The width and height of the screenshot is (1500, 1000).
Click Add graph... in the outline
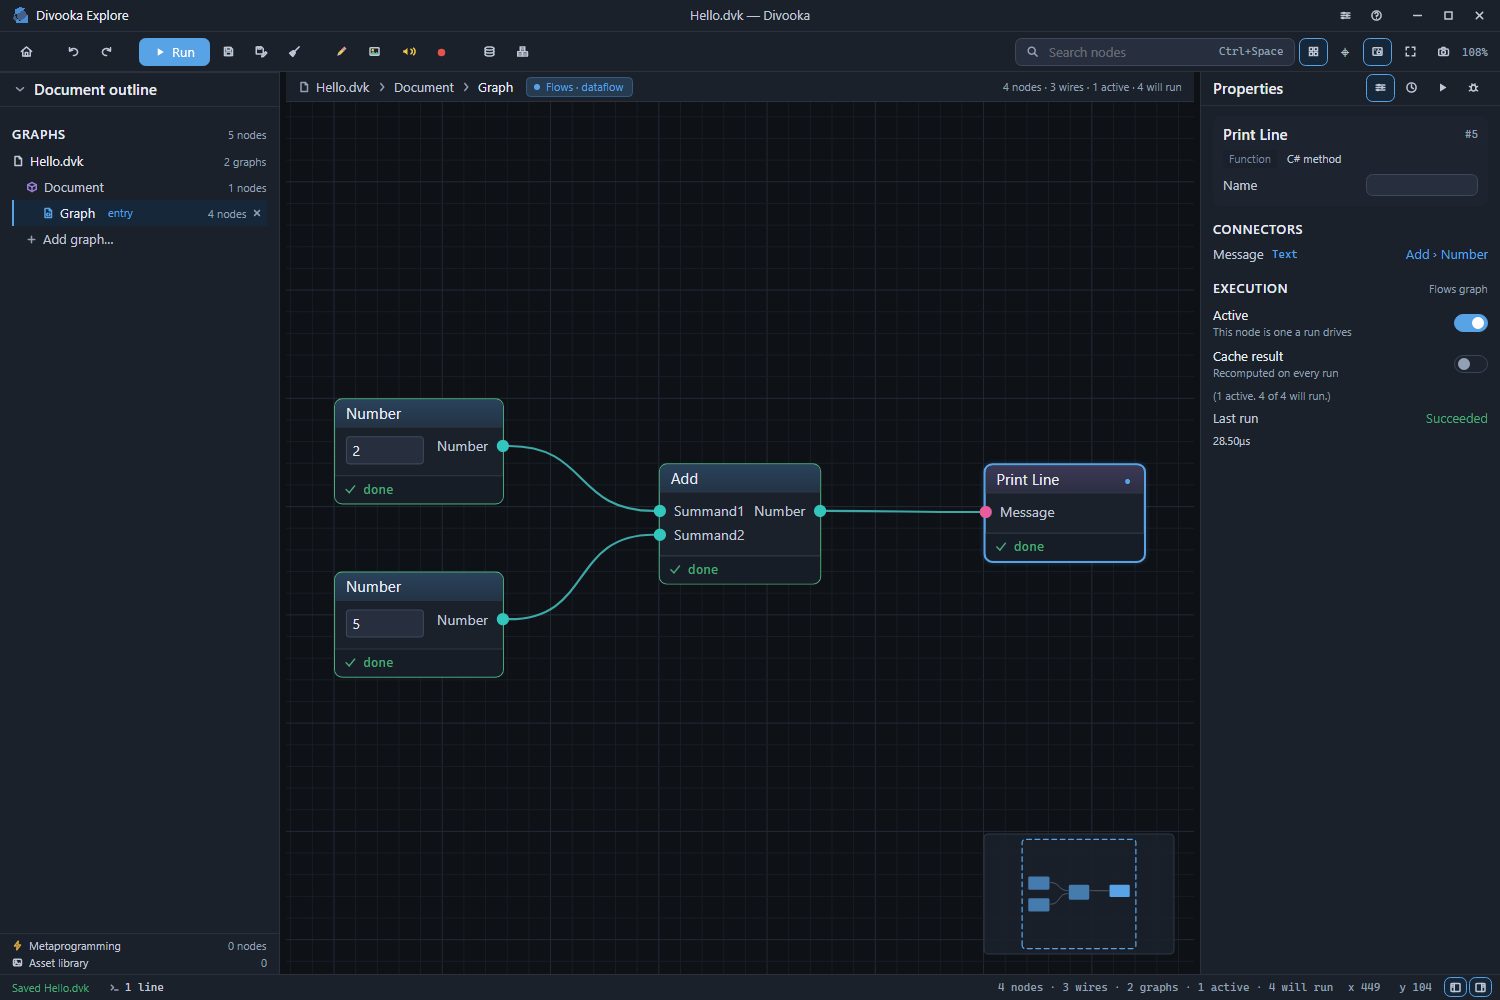[70, 240]
